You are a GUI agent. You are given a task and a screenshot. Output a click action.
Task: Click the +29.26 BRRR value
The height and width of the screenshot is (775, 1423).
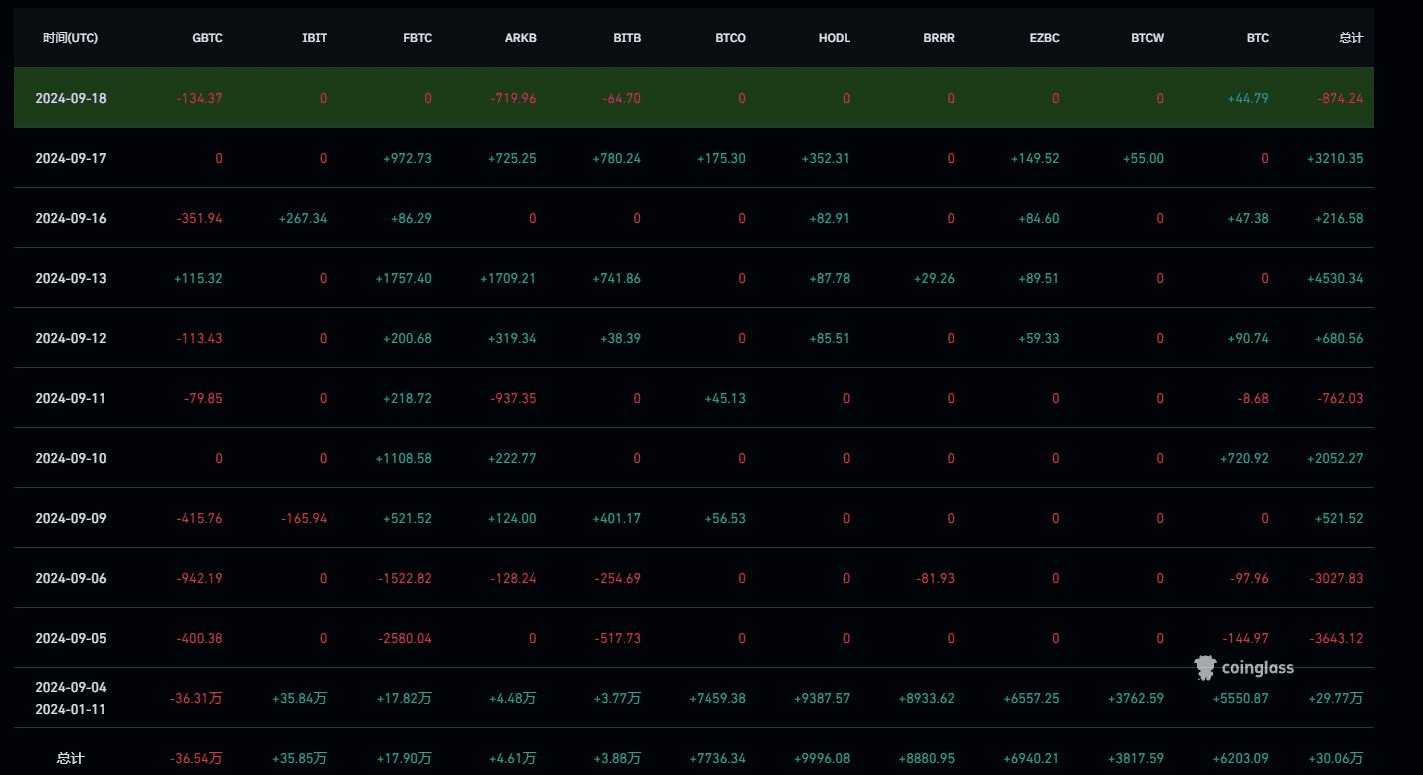(x=934, y=278)
